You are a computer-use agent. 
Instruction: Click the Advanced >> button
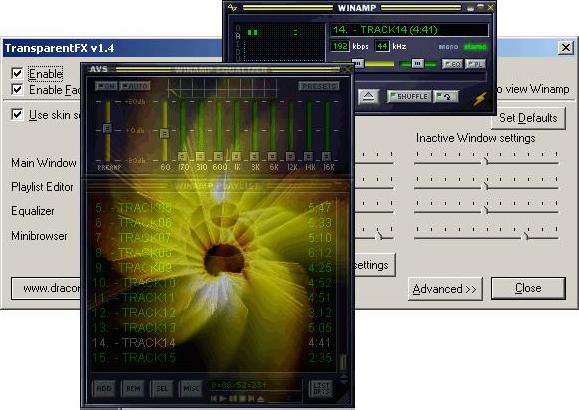(445, 289)
